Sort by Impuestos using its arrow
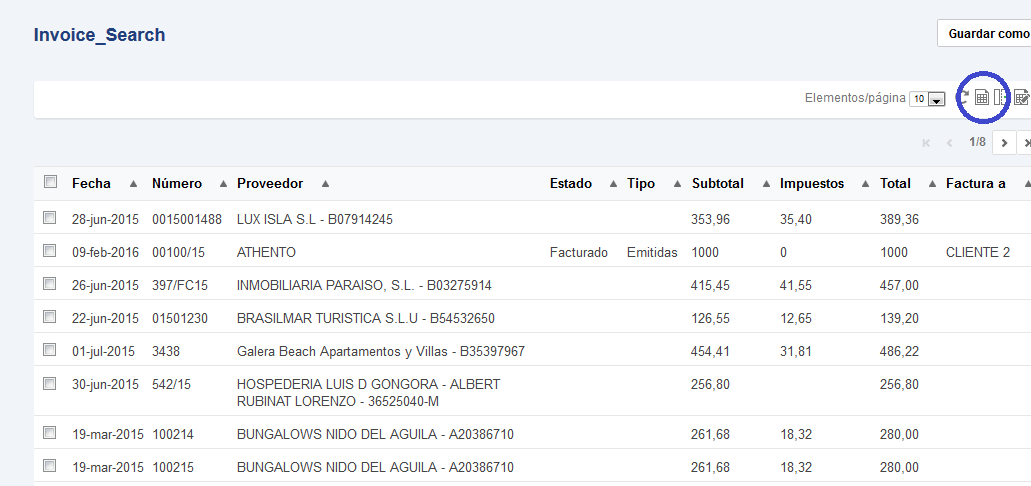 [x=865, y=184]
